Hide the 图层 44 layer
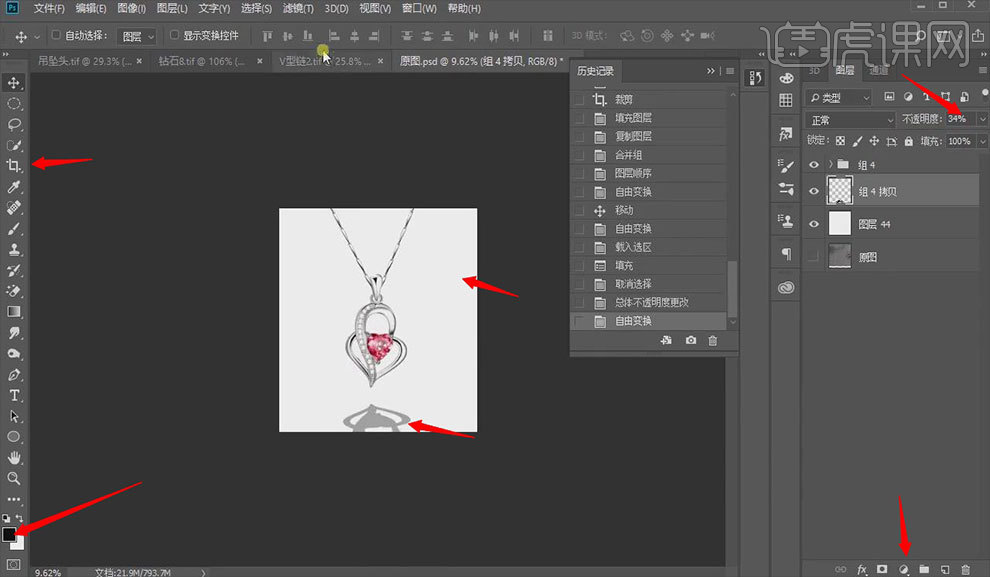The image size is (990, 577). coord(814,225)
